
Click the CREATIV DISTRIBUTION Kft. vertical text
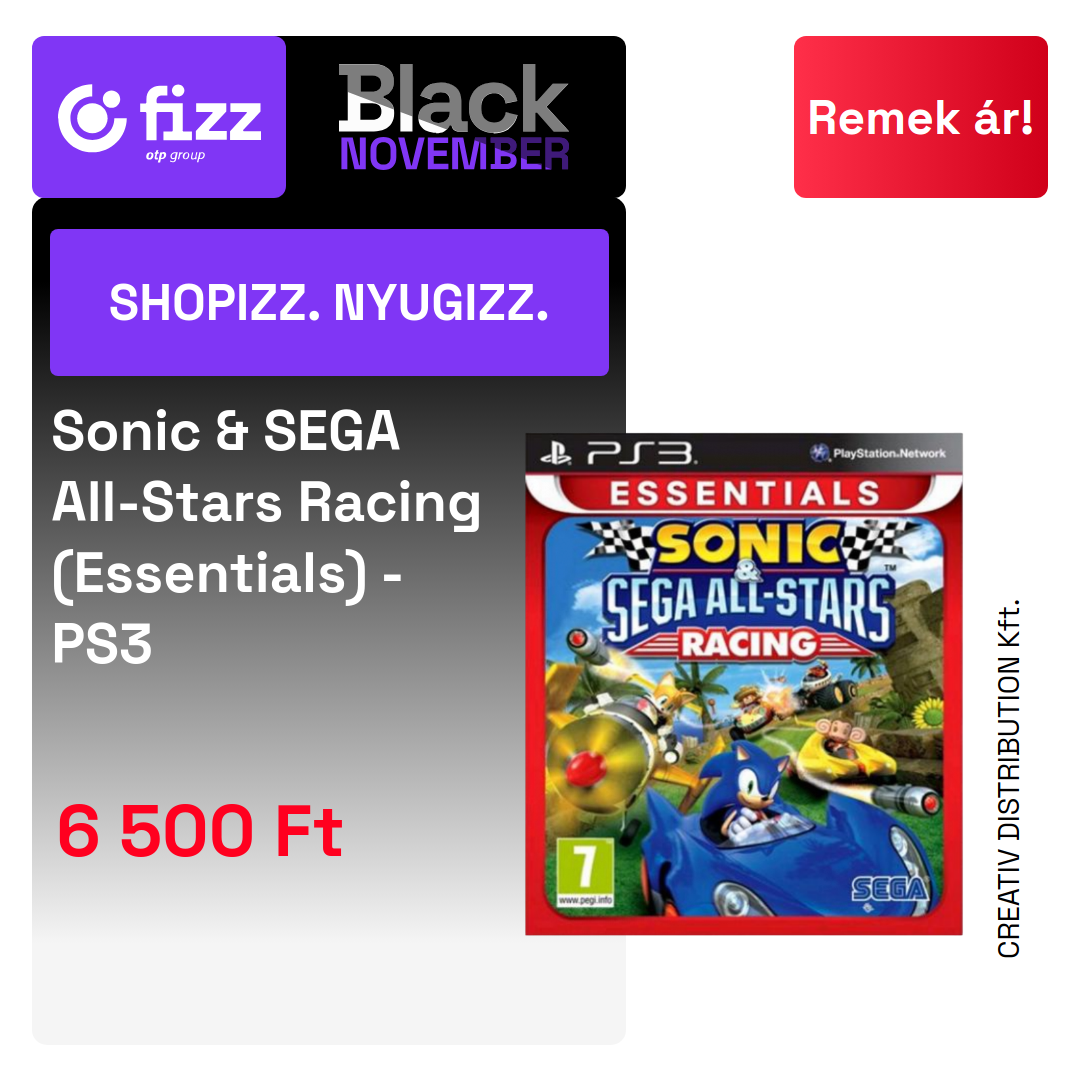[1008, 778]
